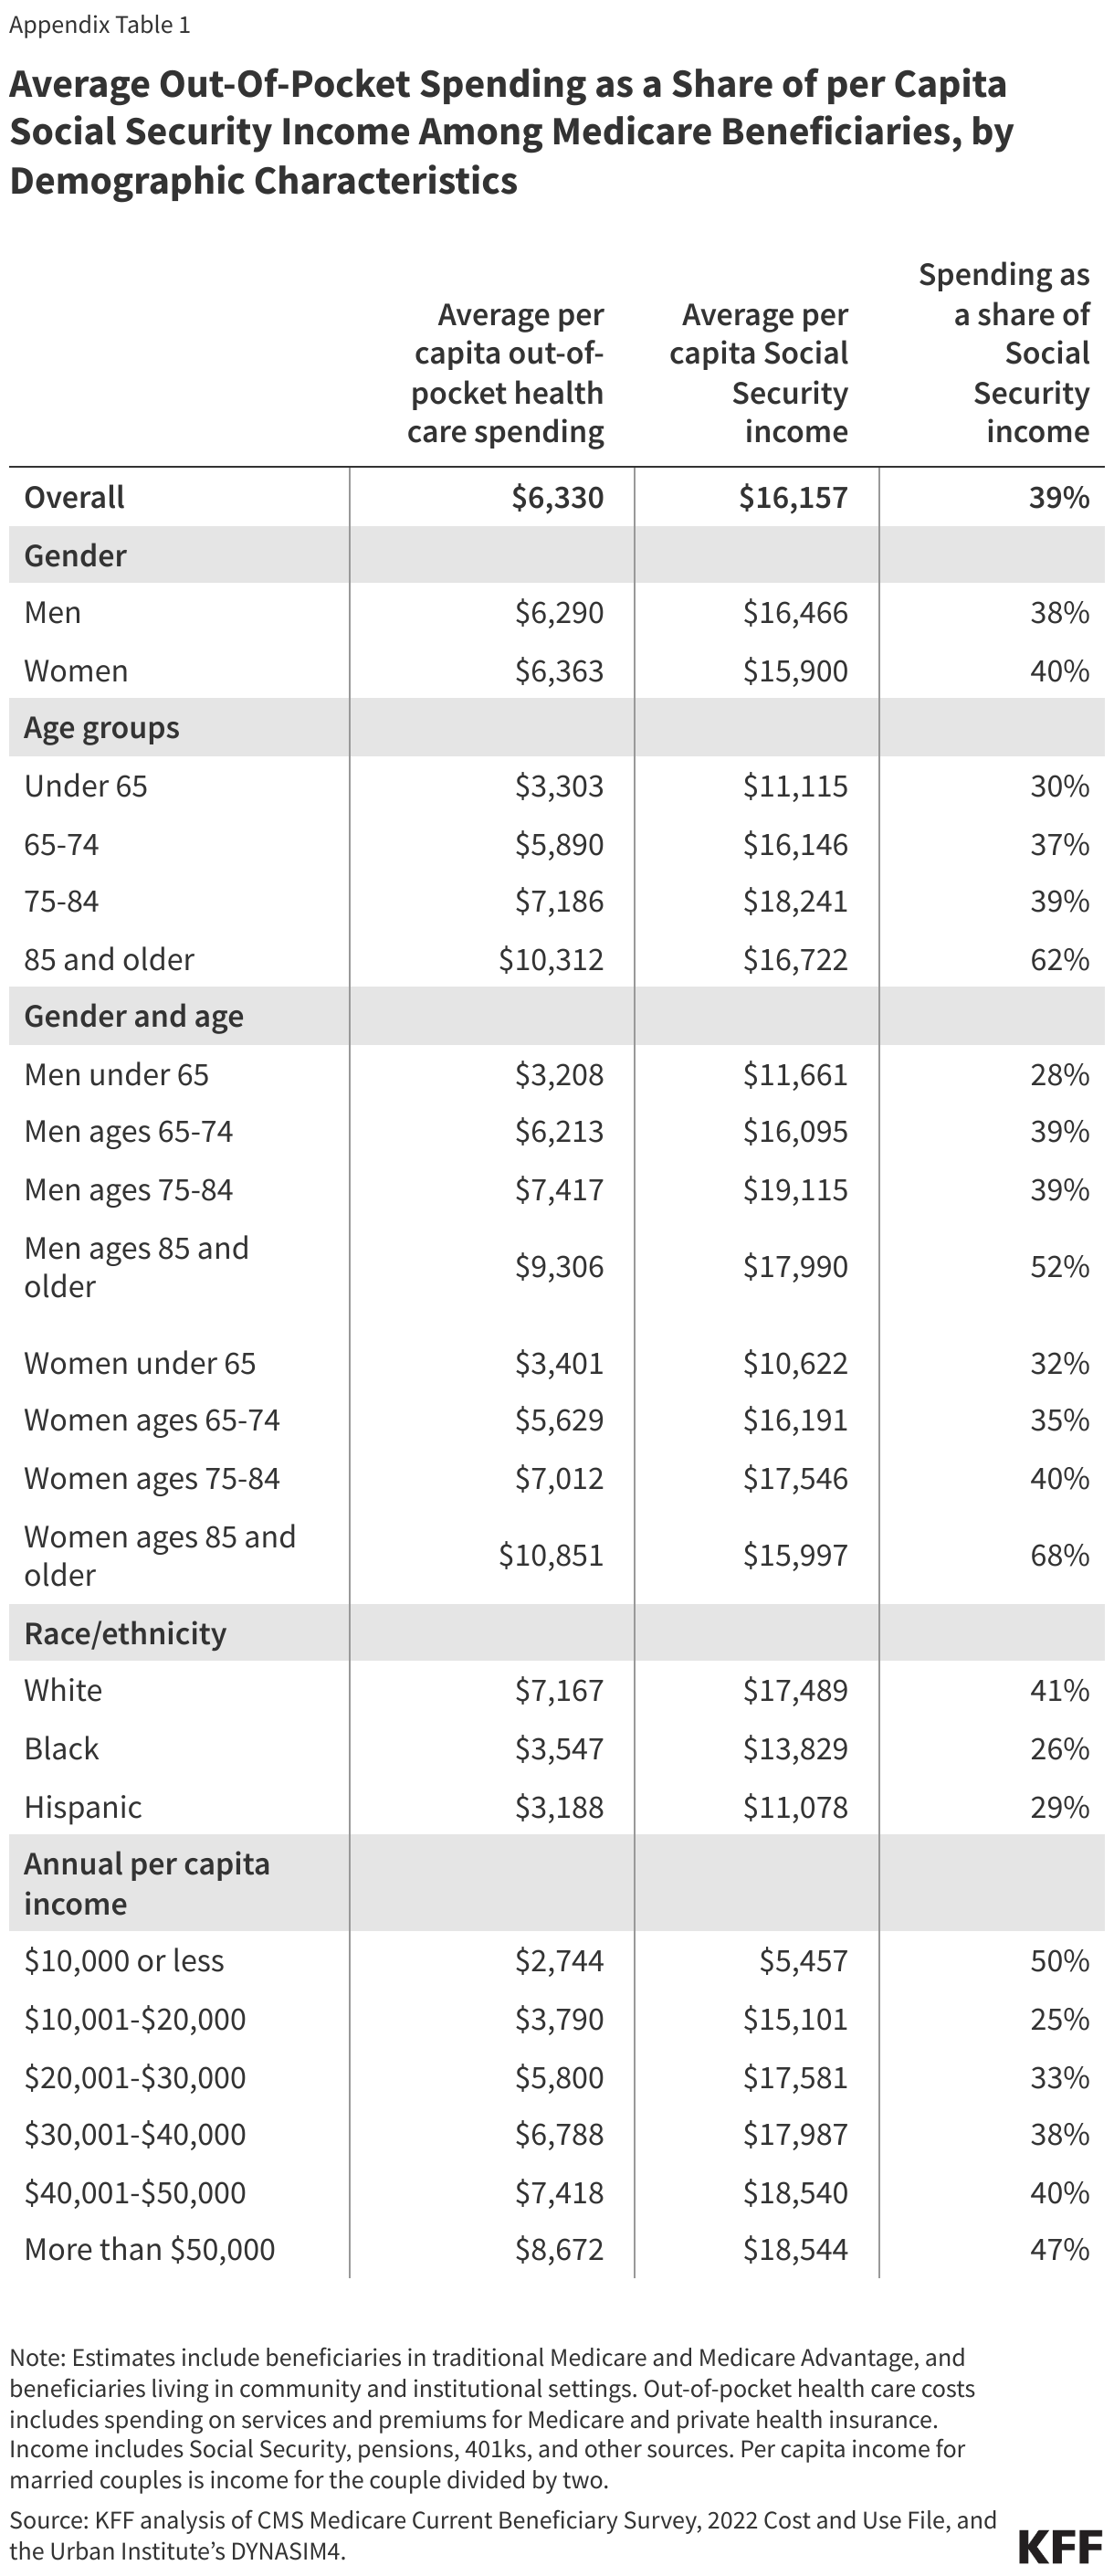Select the Hispanic row label
Viewport: 1114px width, 2576px height.
click(x=83, y=1807)
